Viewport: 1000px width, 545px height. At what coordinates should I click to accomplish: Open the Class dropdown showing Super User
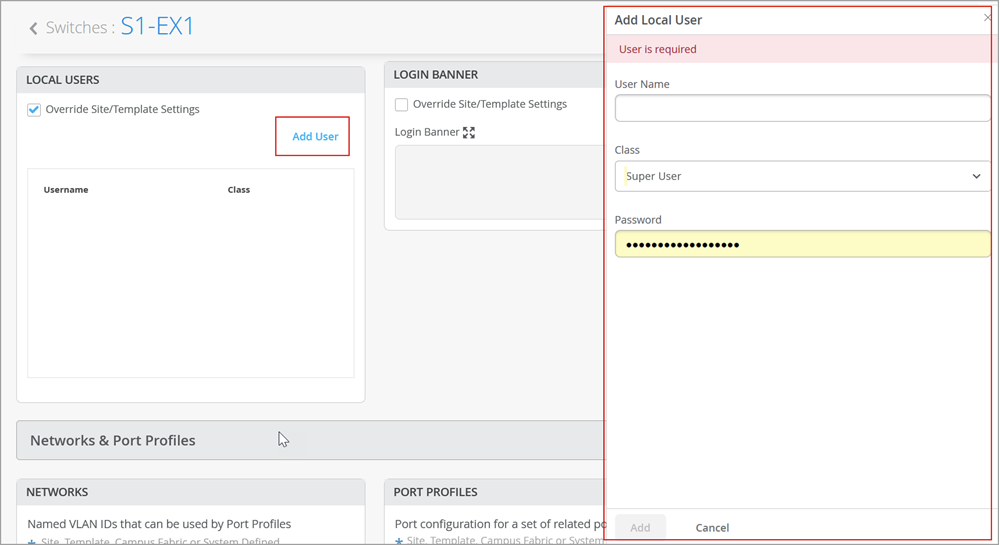(802, 176)
